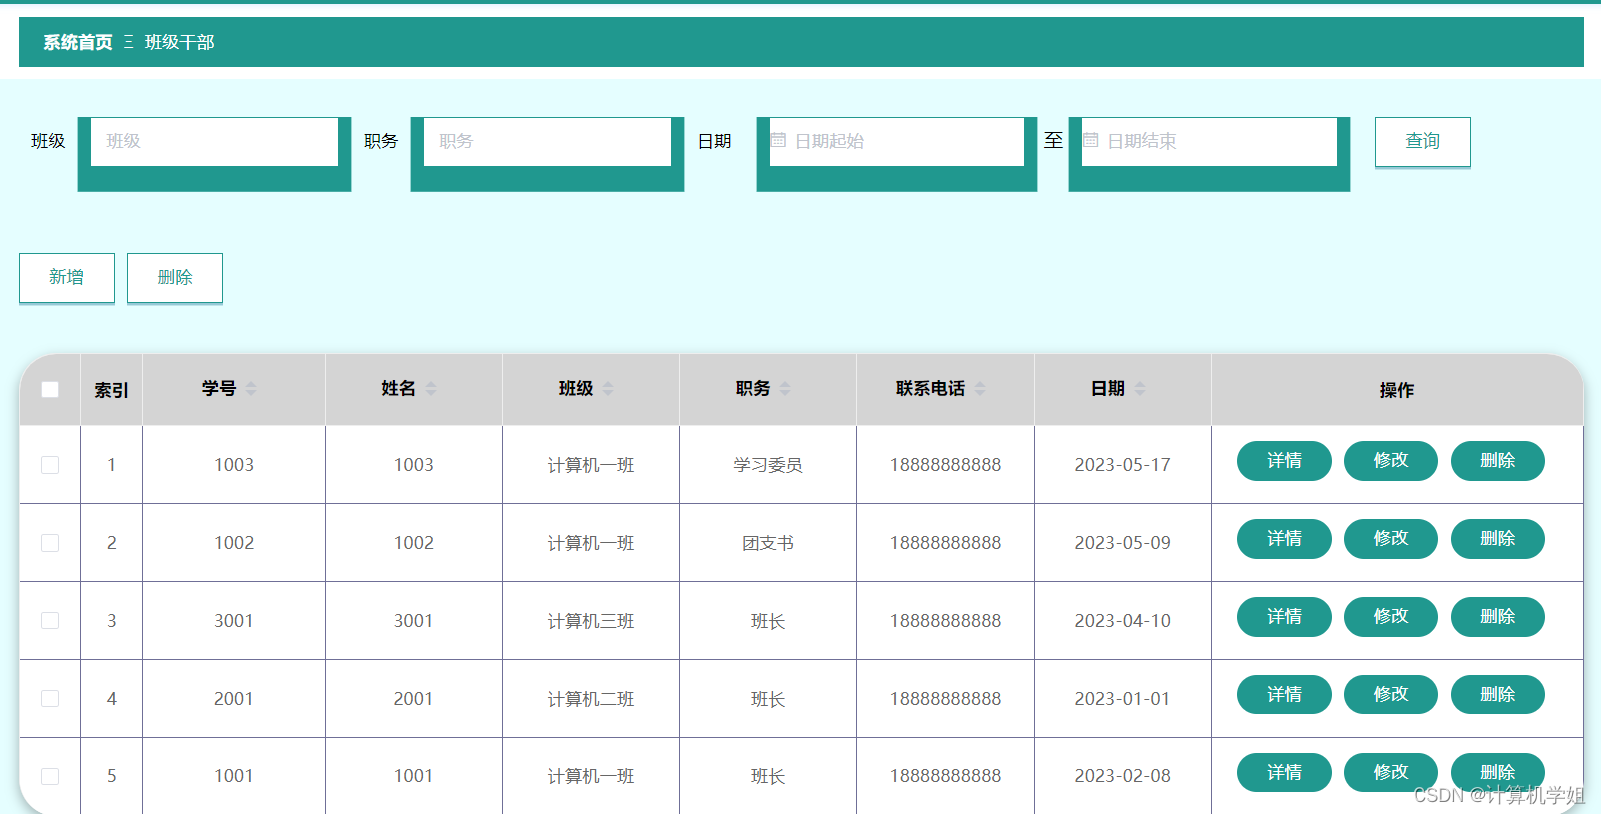
Task: Check the checkbox for row 4 (2001)
Action: [50, 699]
